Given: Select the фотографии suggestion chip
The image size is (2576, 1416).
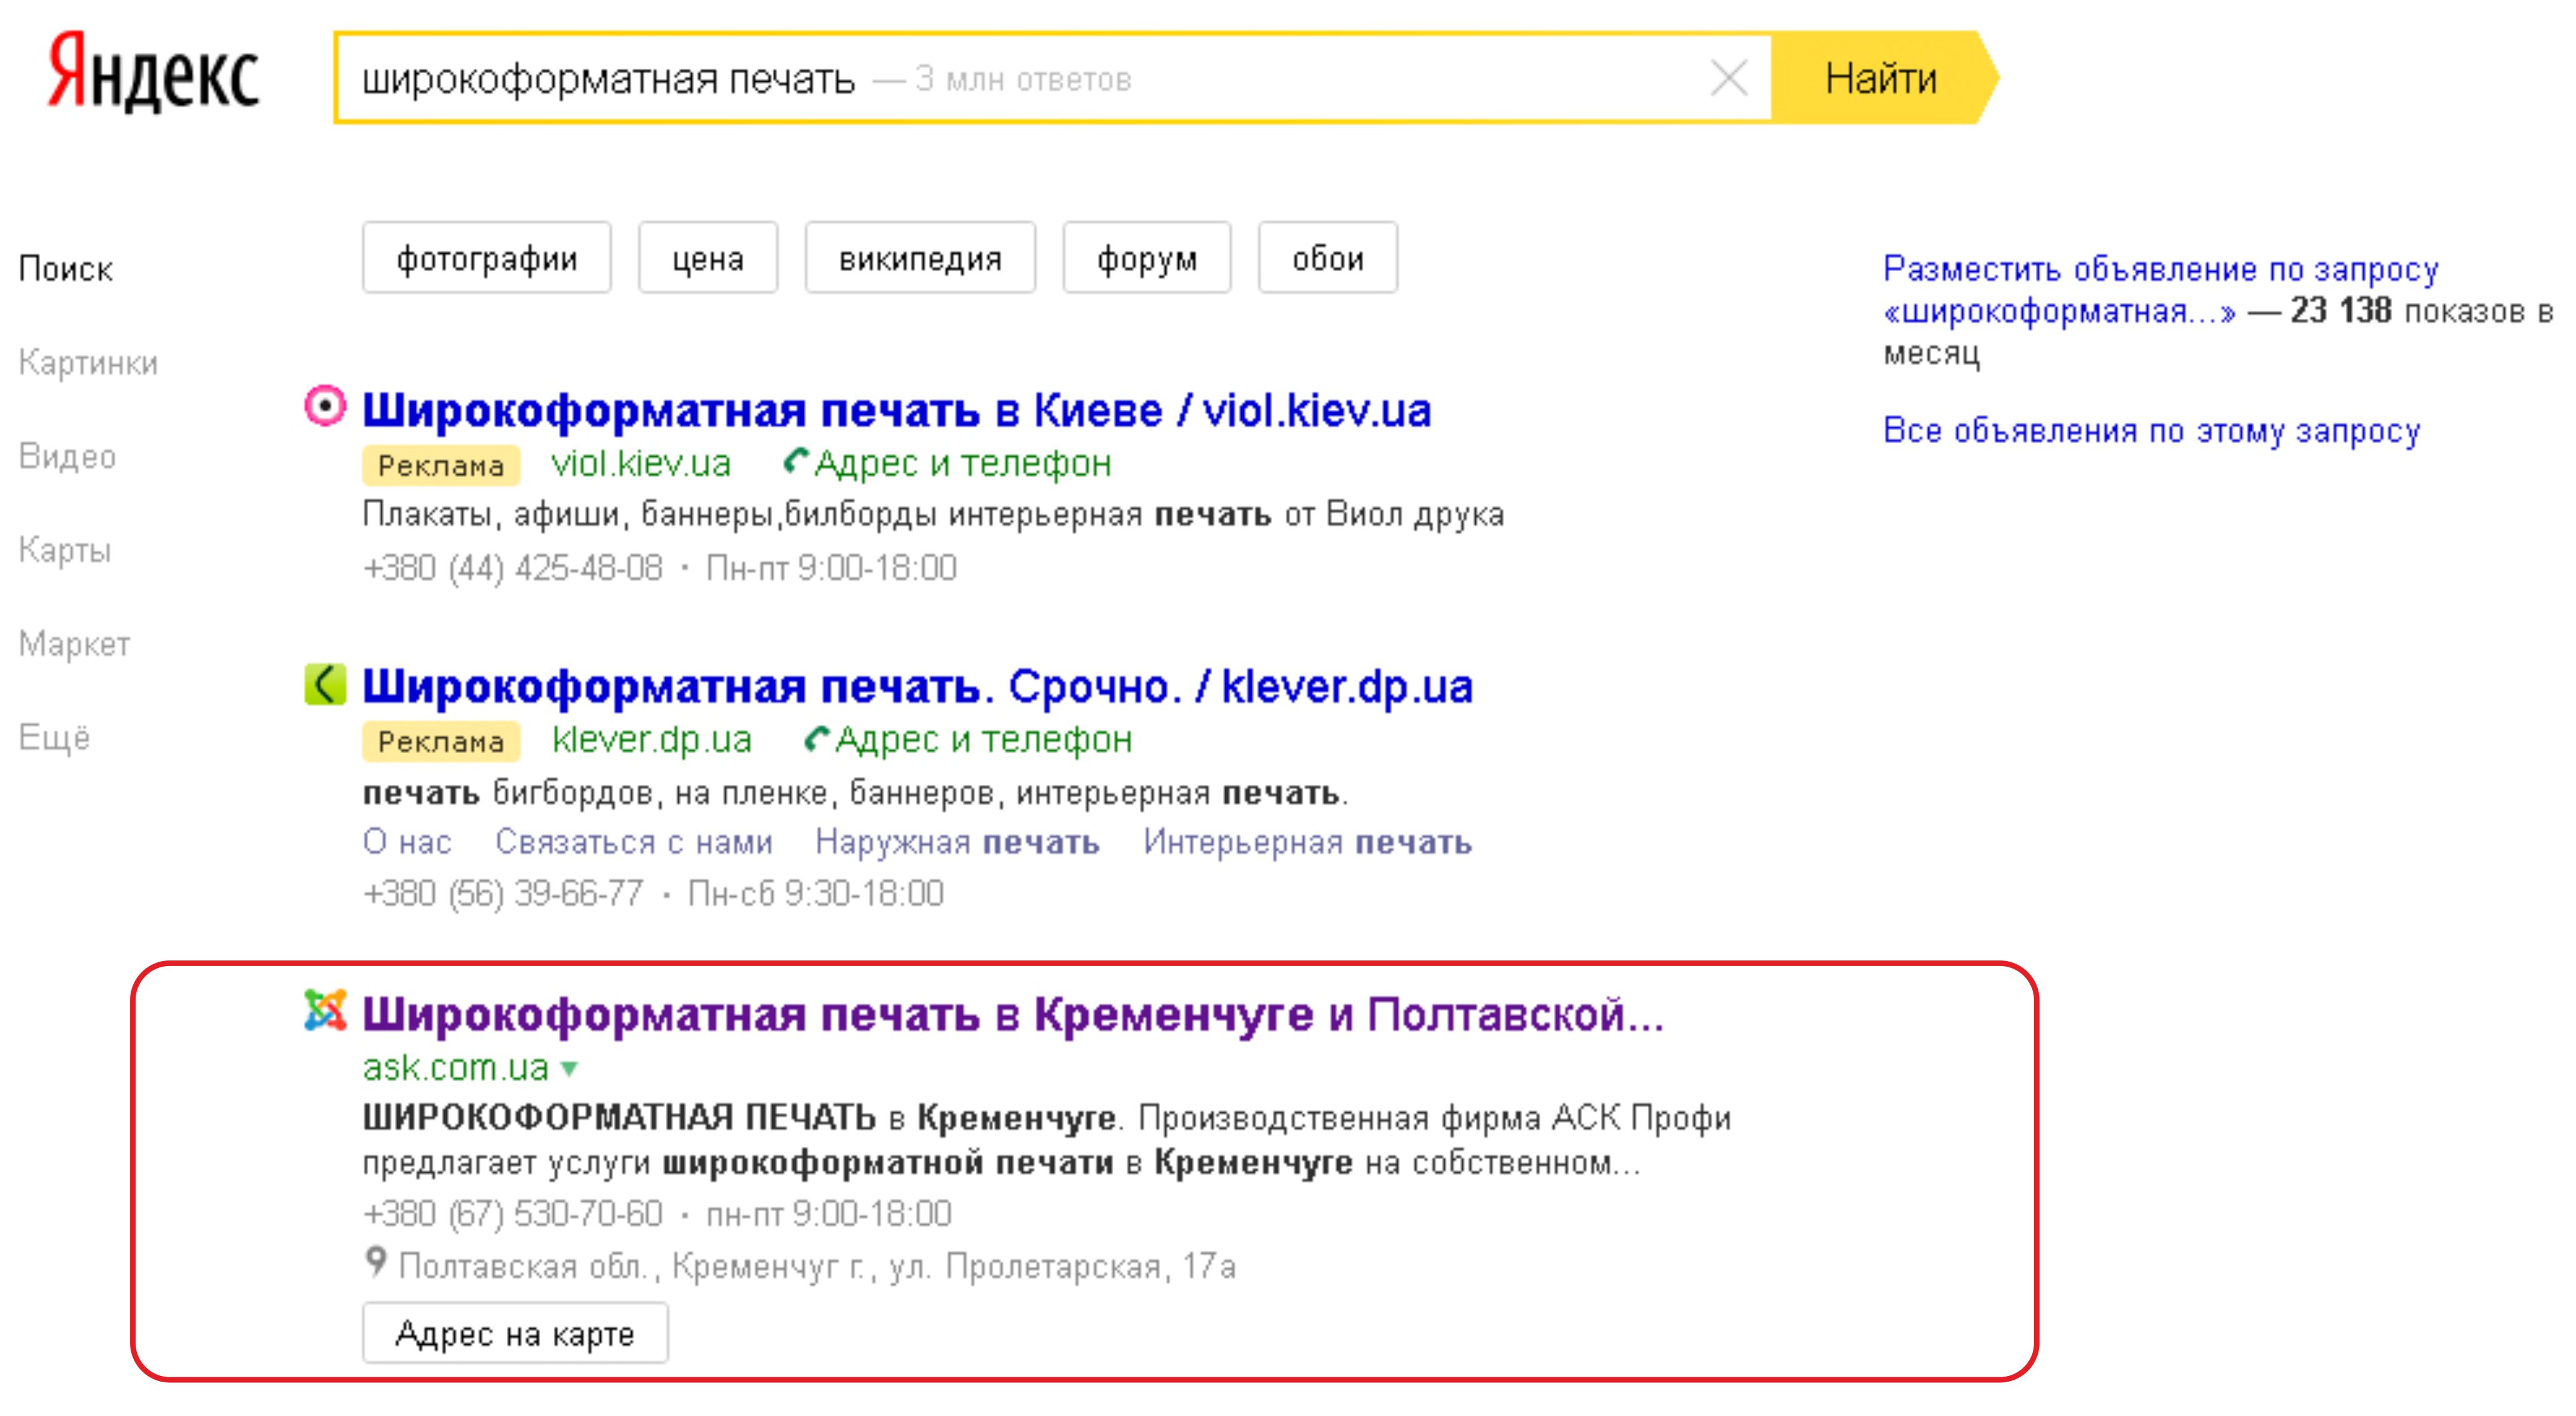Looking at the screenshot, I should 486,259.
